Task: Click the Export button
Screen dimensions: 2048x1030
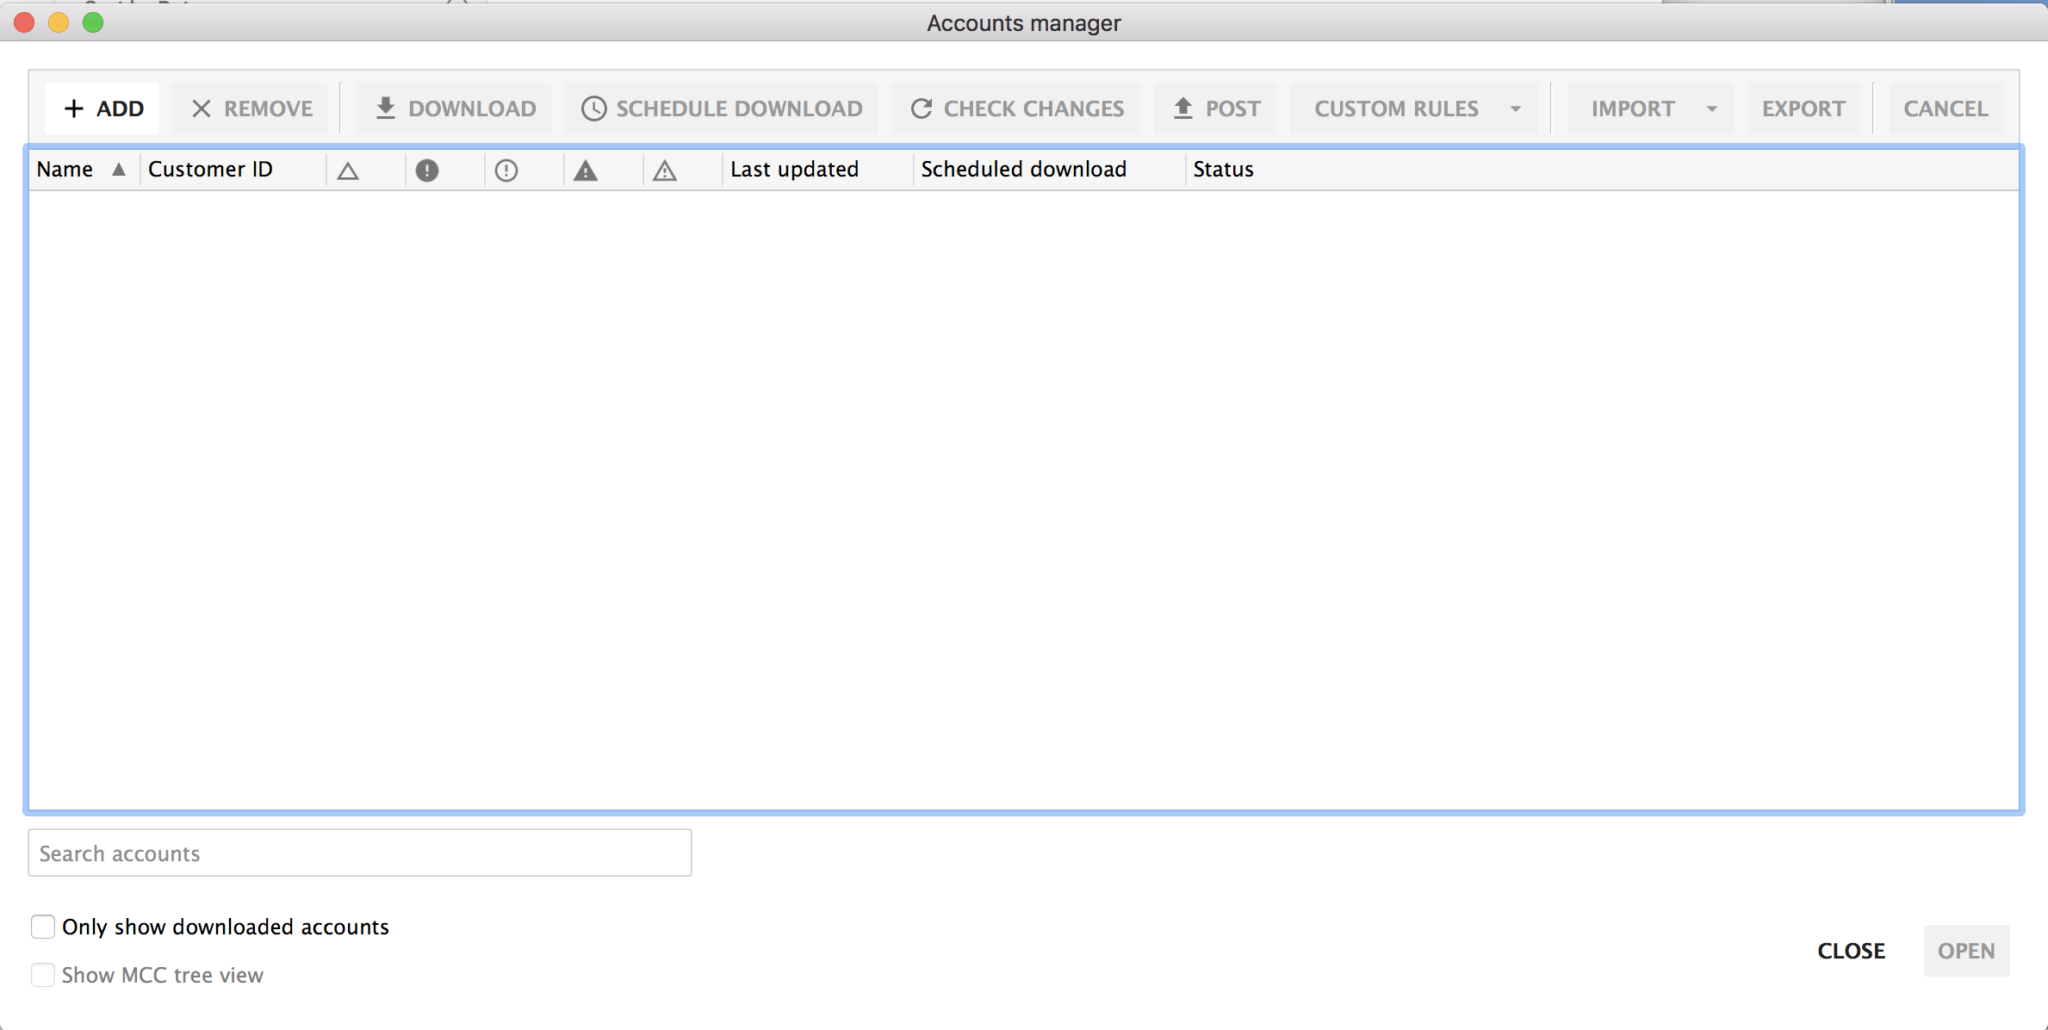Action: click(1803, 108)
